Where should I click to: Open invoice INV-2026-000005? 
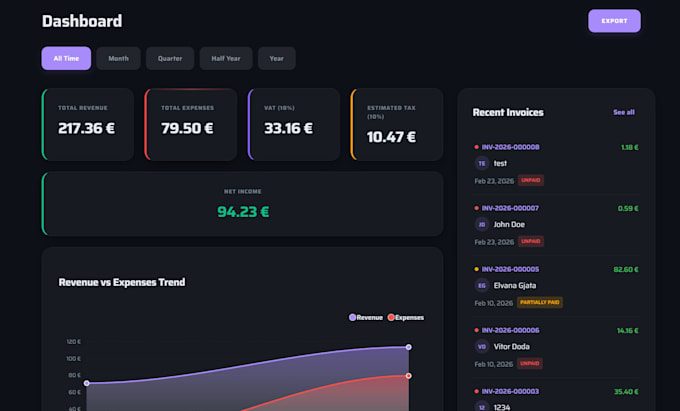(510, 269)
